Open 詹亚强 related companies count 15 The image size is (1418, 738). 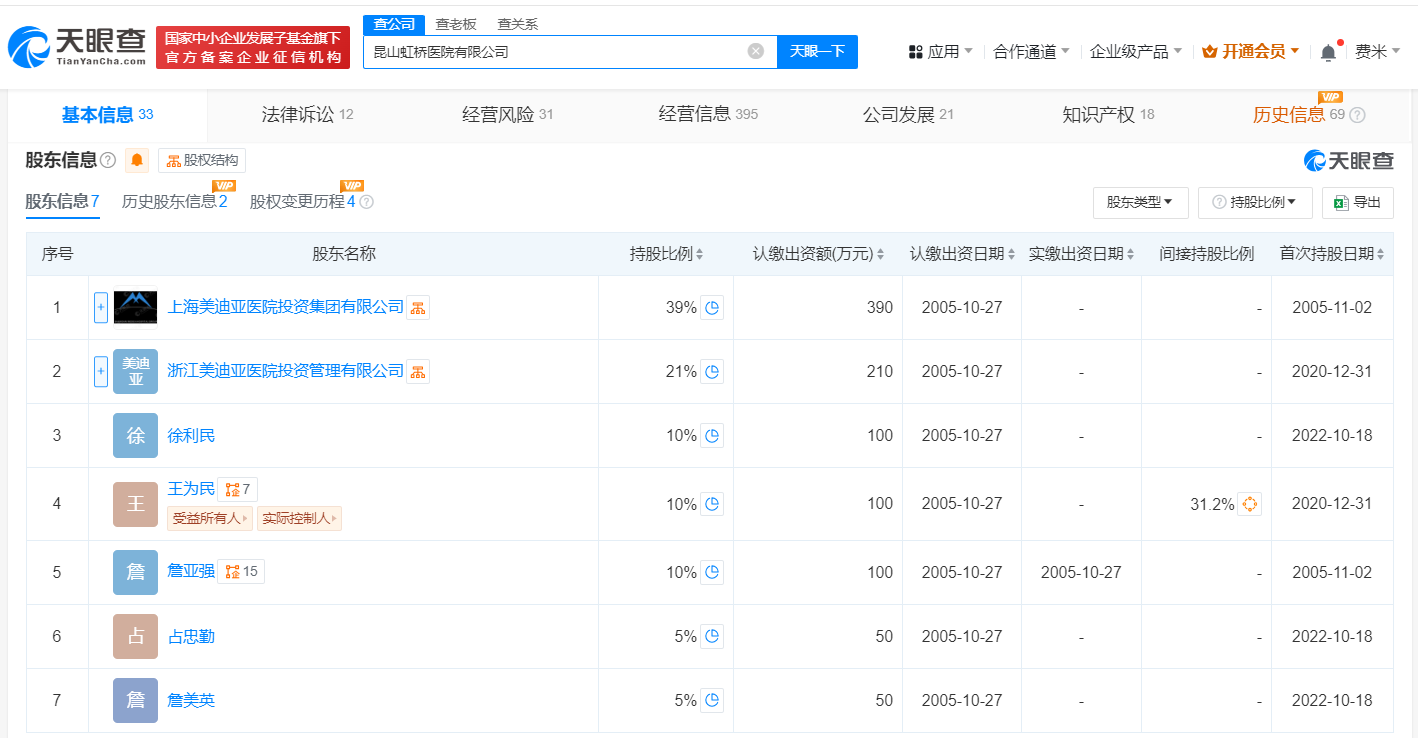pos(241,572)
